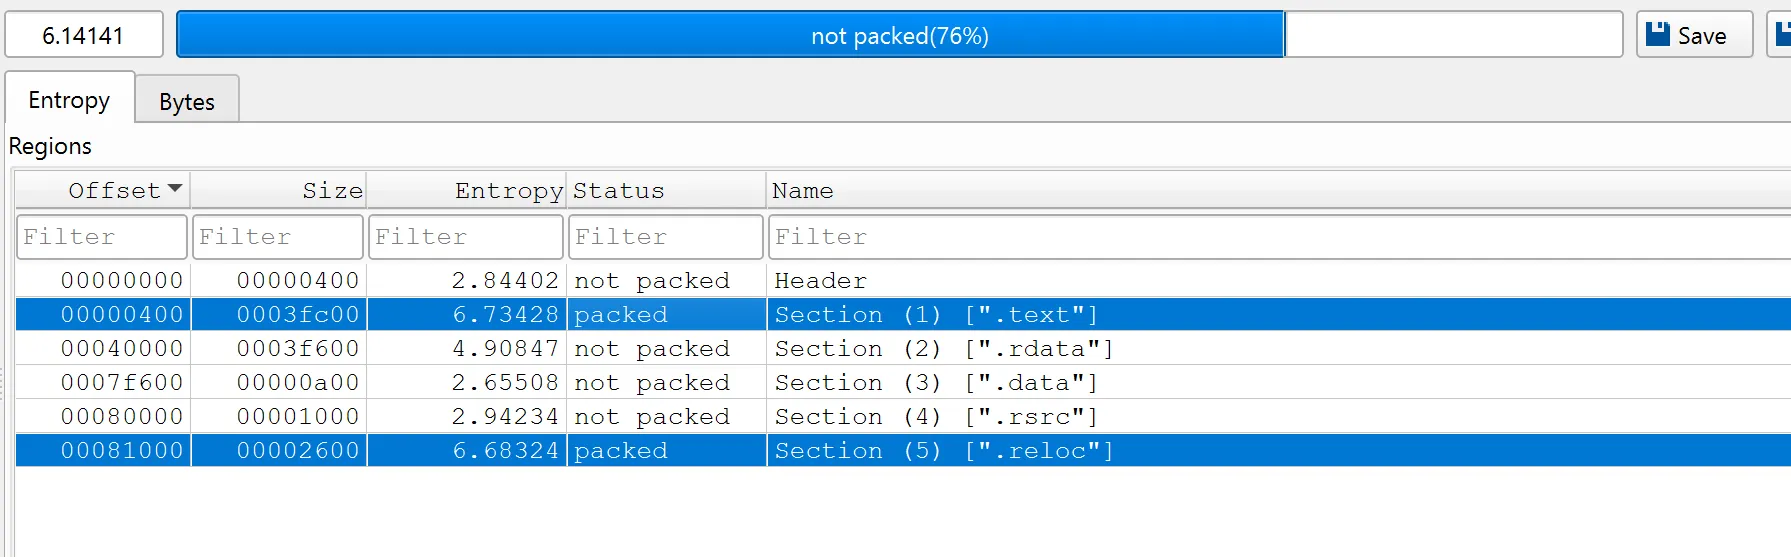Click the Offset column sort arrow
Image resolution: width=1791 pixels, height=557 pixels.
(175, 188)
